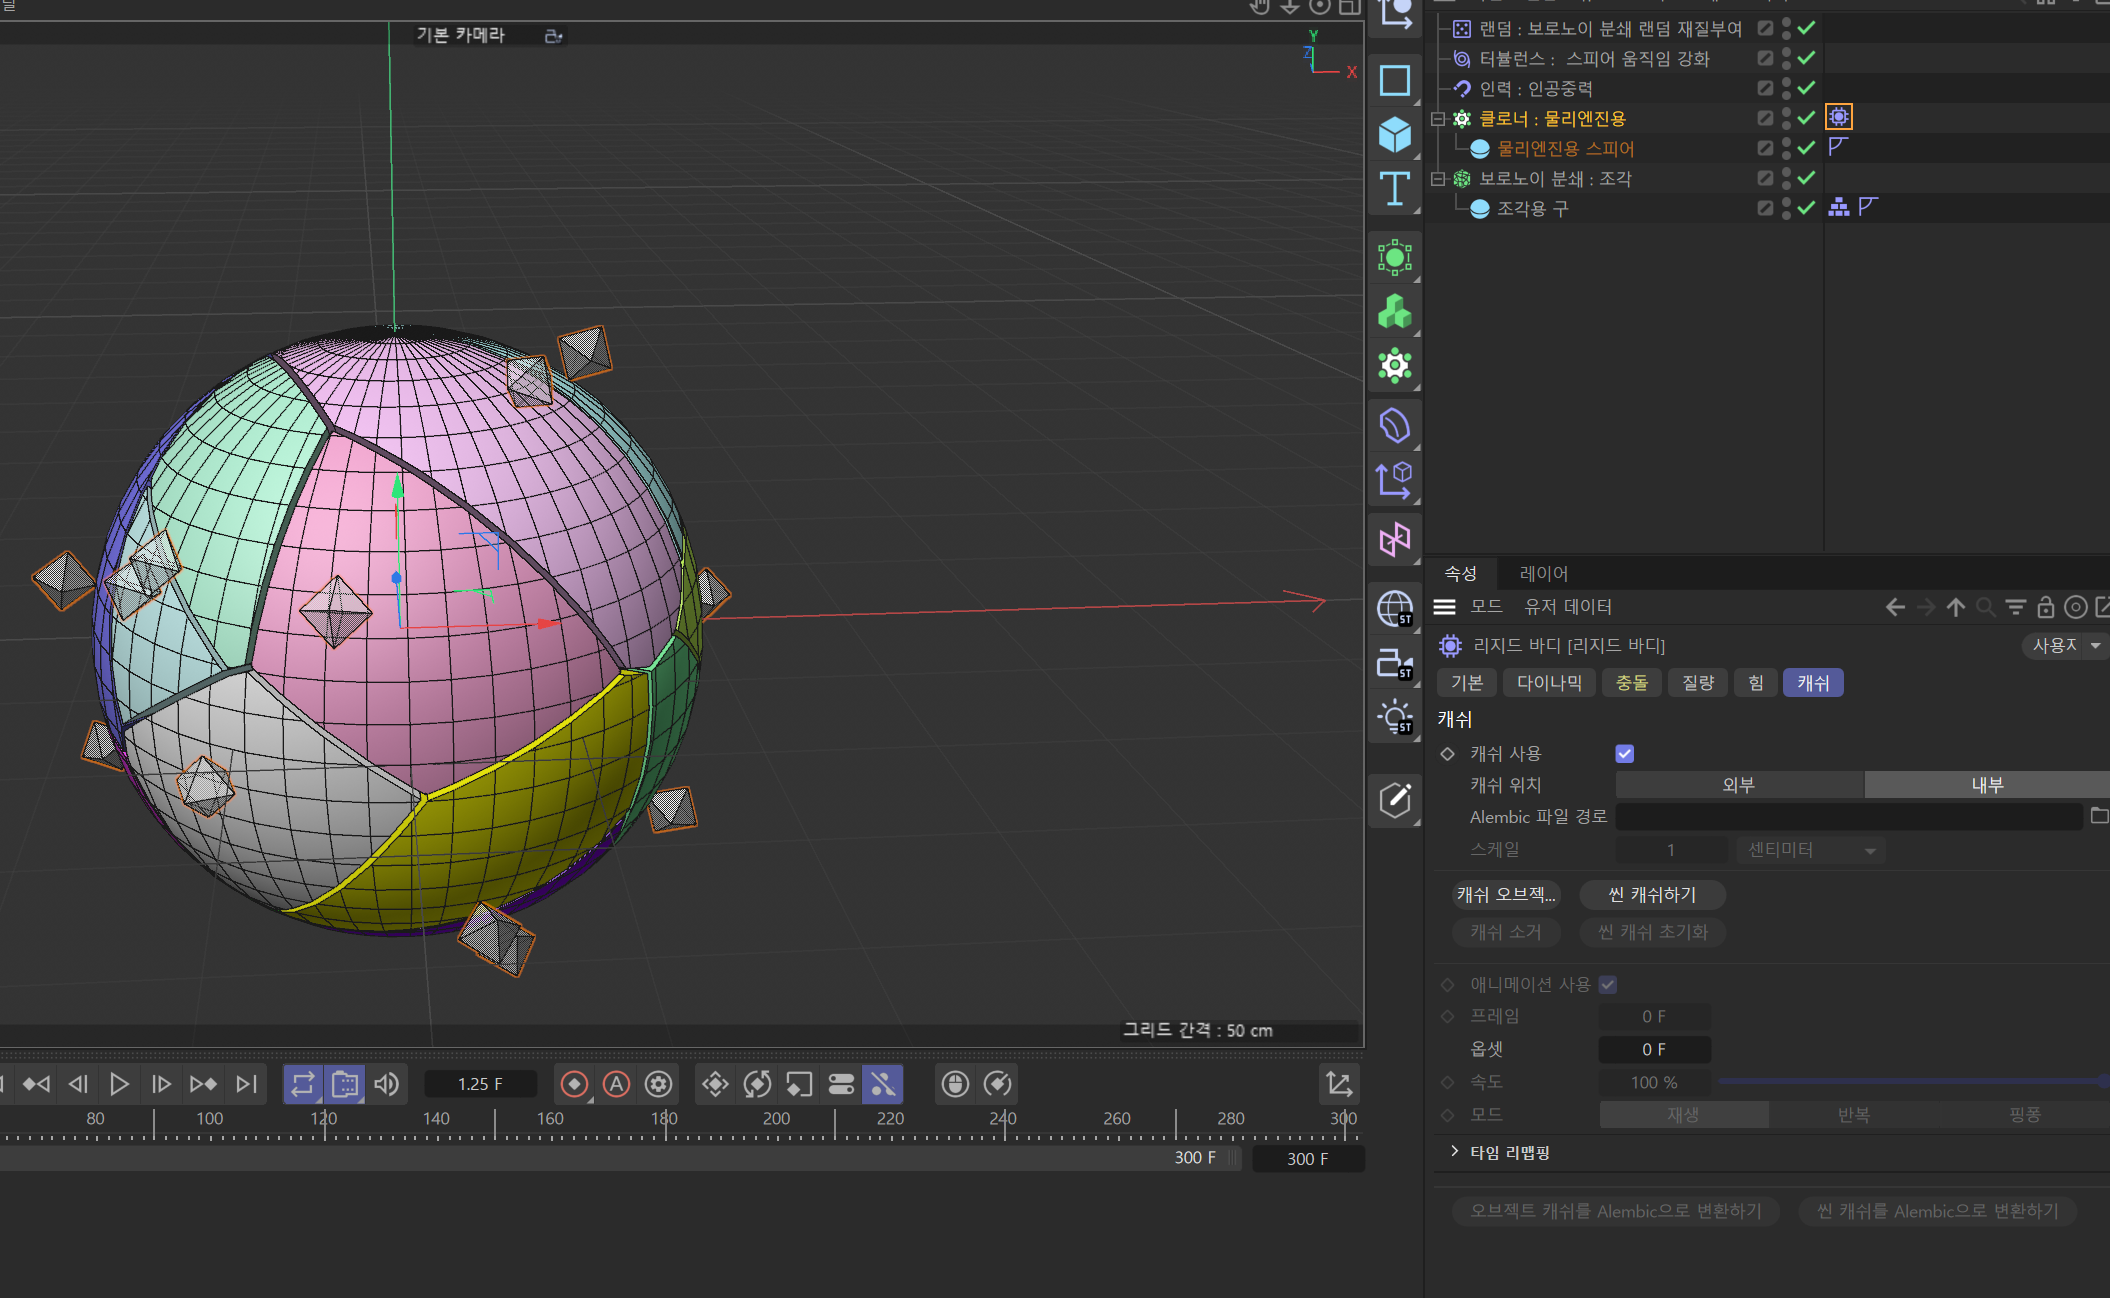Toggle Autokeying button
The image size is (2110, 1298).
[616, 1084]
